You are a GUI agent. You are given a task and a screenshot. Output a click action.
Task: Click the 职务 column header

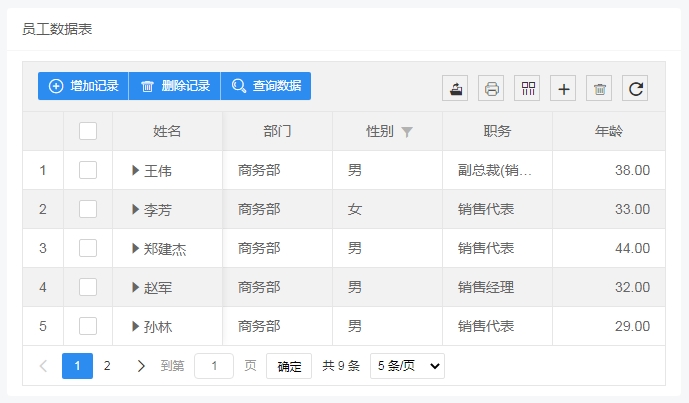(x=497, y=131)
